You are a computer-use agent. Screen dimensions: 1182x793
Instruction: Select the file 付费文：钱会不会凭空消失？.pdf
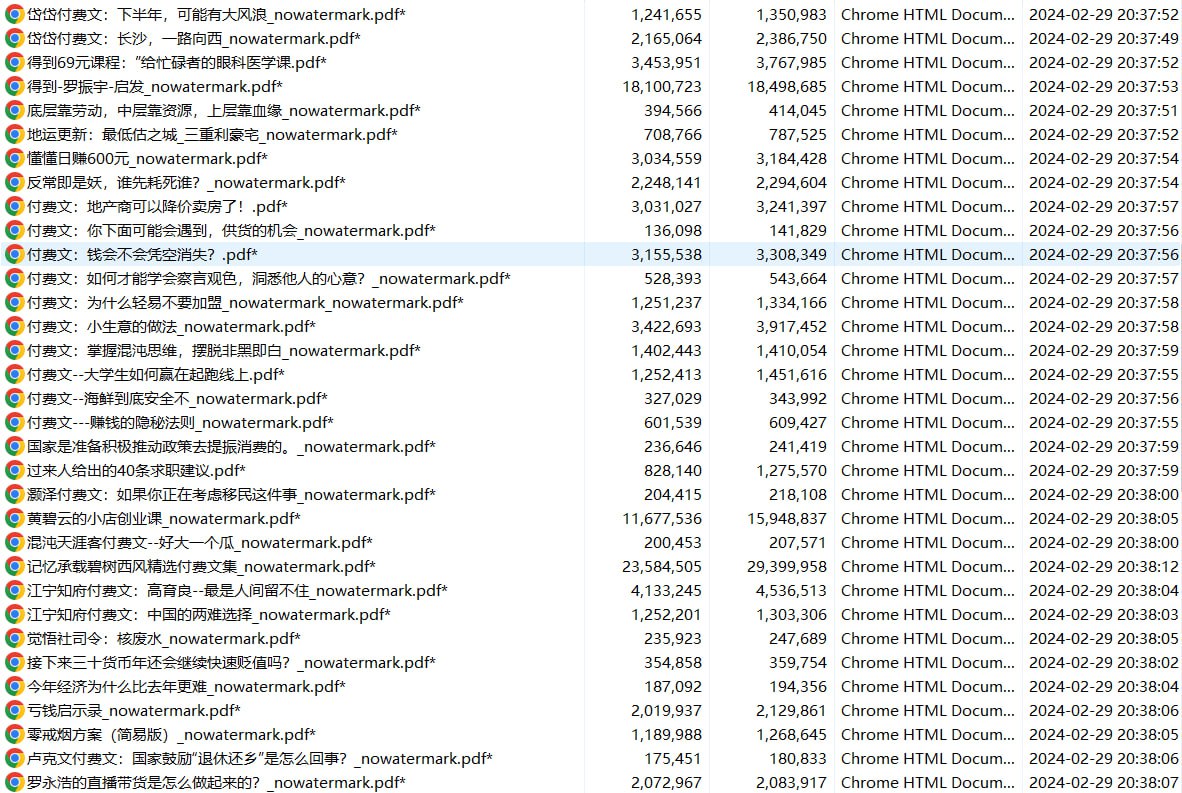(141, 255)
